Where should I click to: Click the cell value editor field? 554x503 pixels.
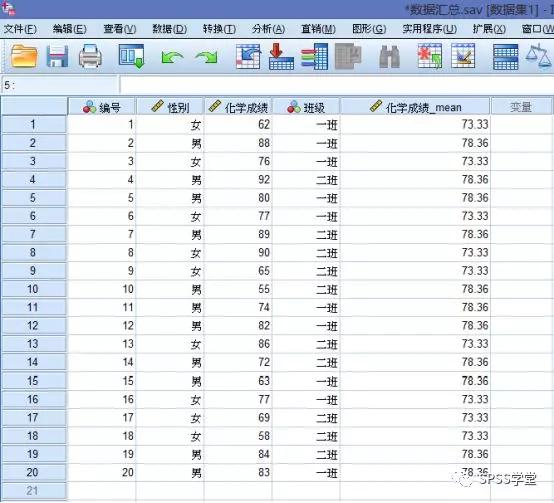pyautogui.click(x=337, y=85)
